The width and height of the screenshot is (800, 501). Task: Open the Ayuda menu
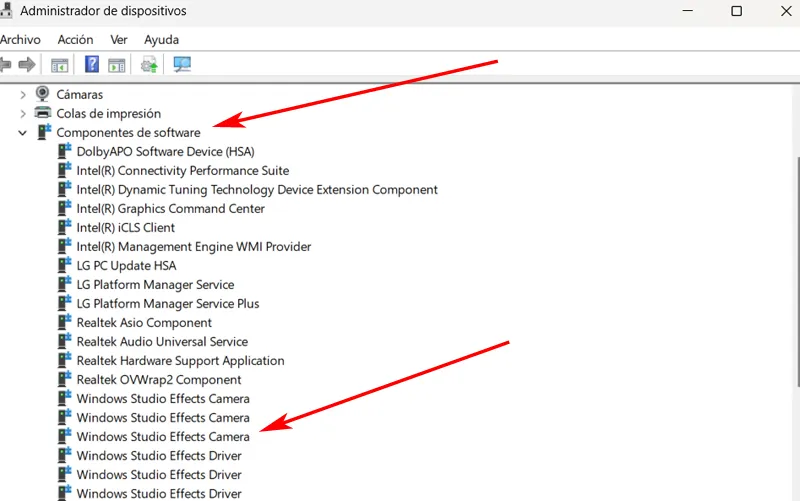(161, 40)
